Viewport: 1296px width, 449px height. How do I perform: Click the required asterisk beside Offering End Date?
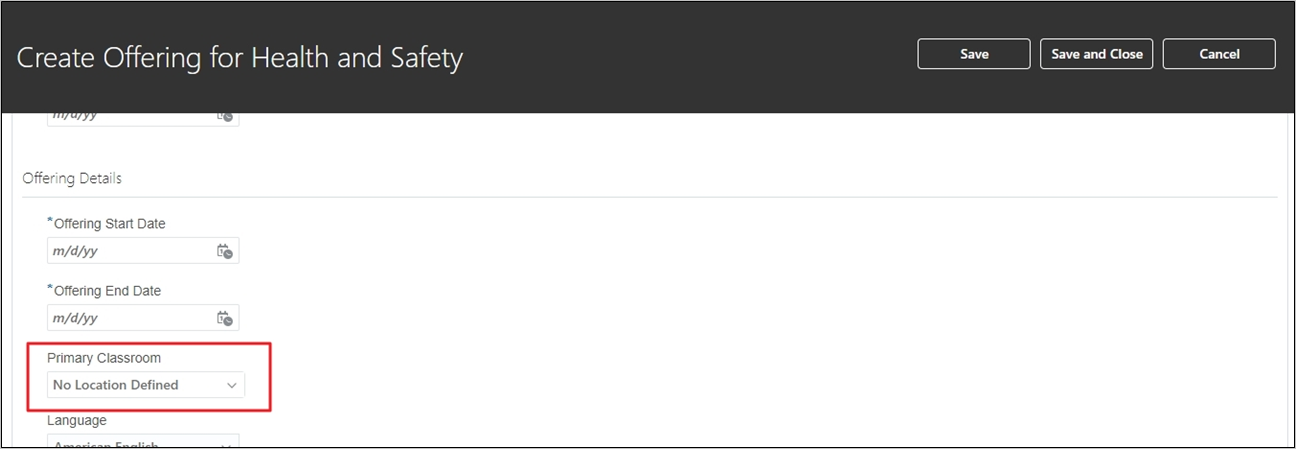click(49, 288)
